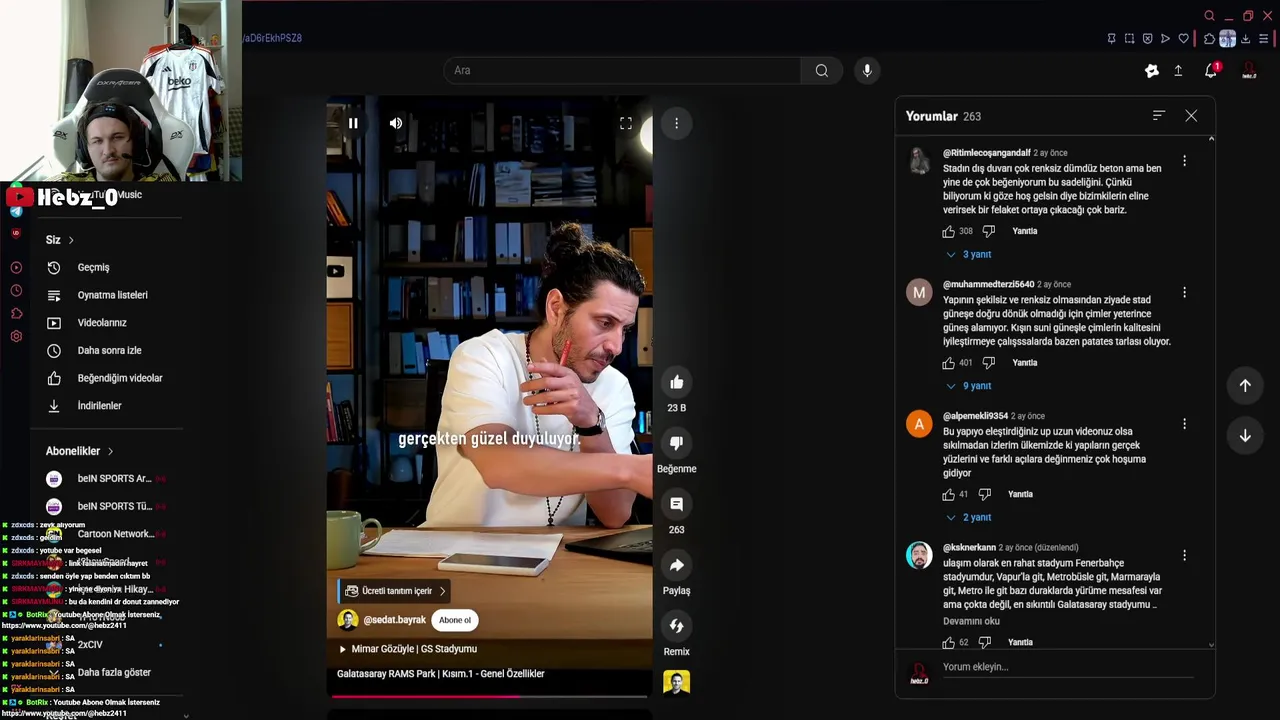
Task: Open settings gear in Opera sidebar
Action: tap(16, 337)
